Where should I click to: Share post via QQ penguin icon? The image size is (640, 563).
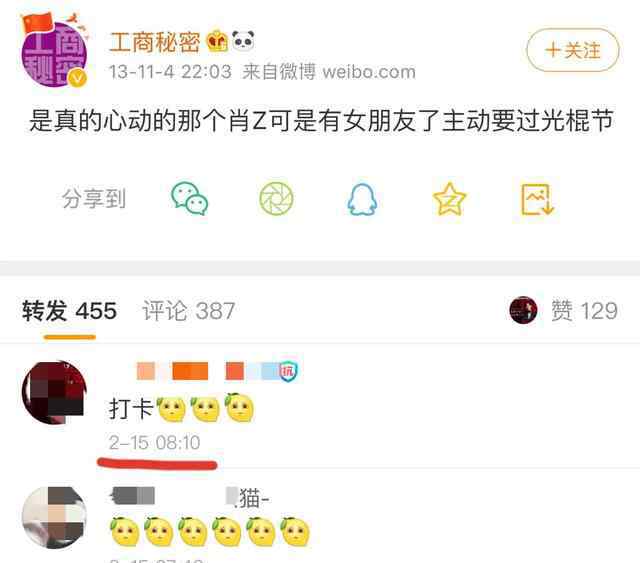pyautogui.click(x=362, y=200)
